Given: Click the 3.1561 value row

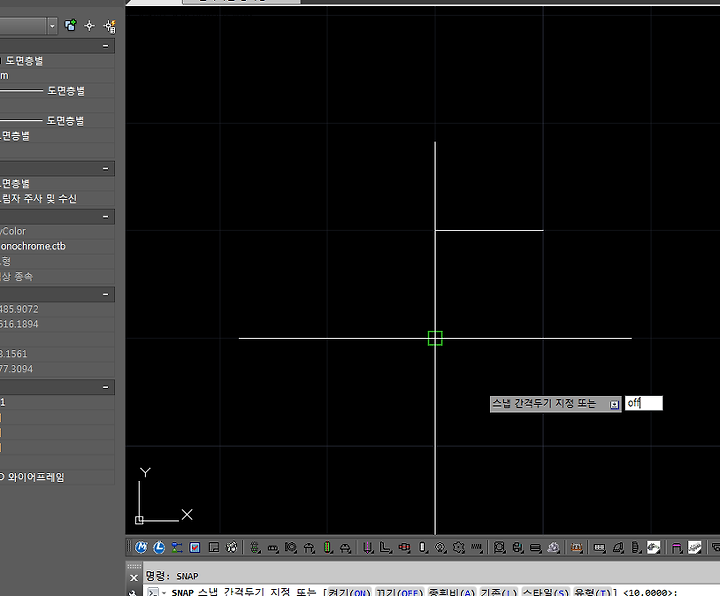Looking at the screenshot, I should point(57,354).
